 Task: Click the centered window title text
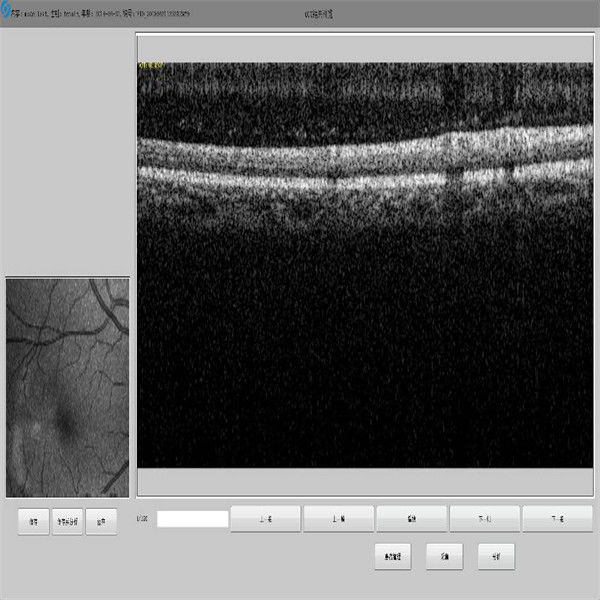[319, 14]
